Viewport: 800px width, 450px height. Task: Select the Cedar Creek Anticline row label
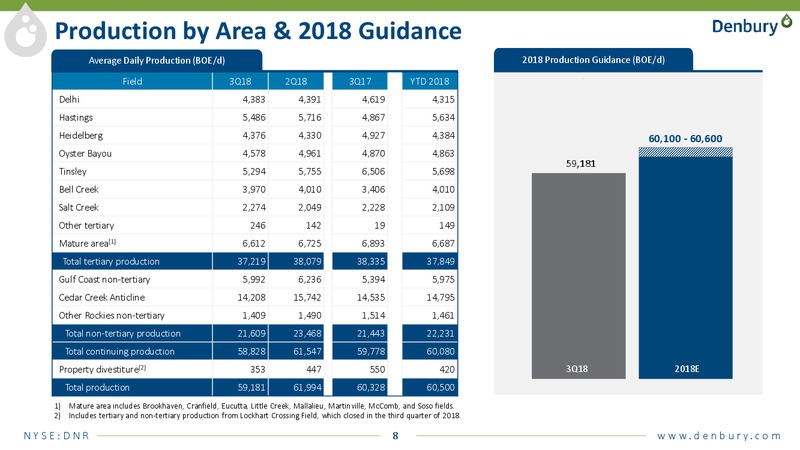[102, 297]
